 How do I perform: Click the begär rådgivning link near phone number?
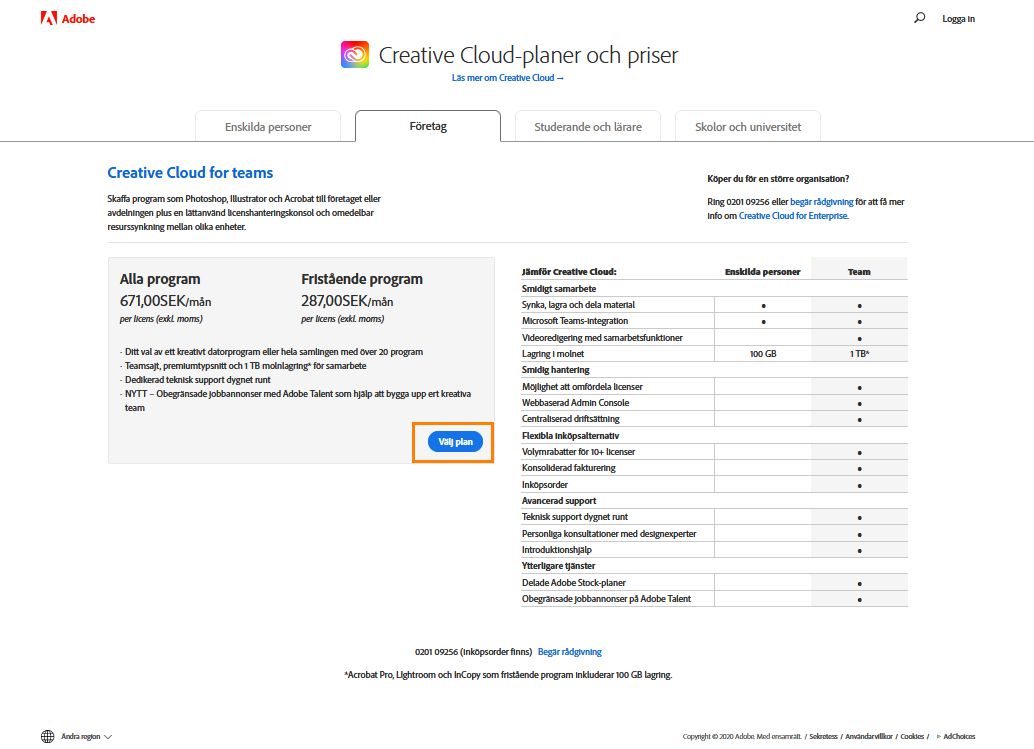point(822,202)
